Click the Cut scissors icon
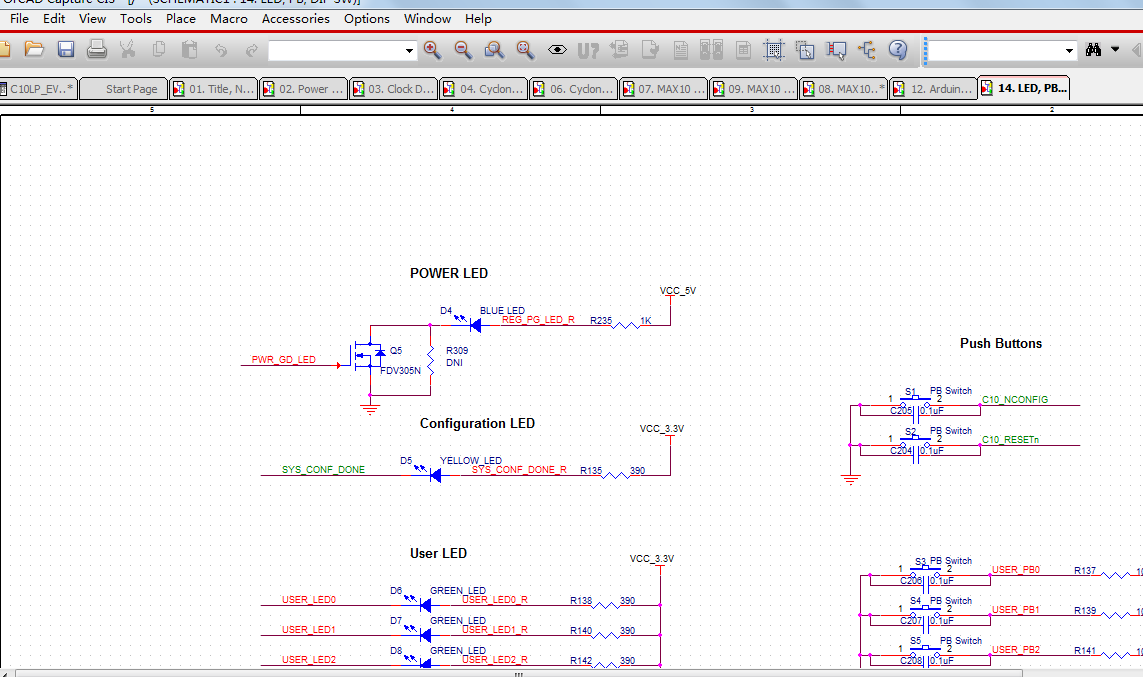 [128, 50]
